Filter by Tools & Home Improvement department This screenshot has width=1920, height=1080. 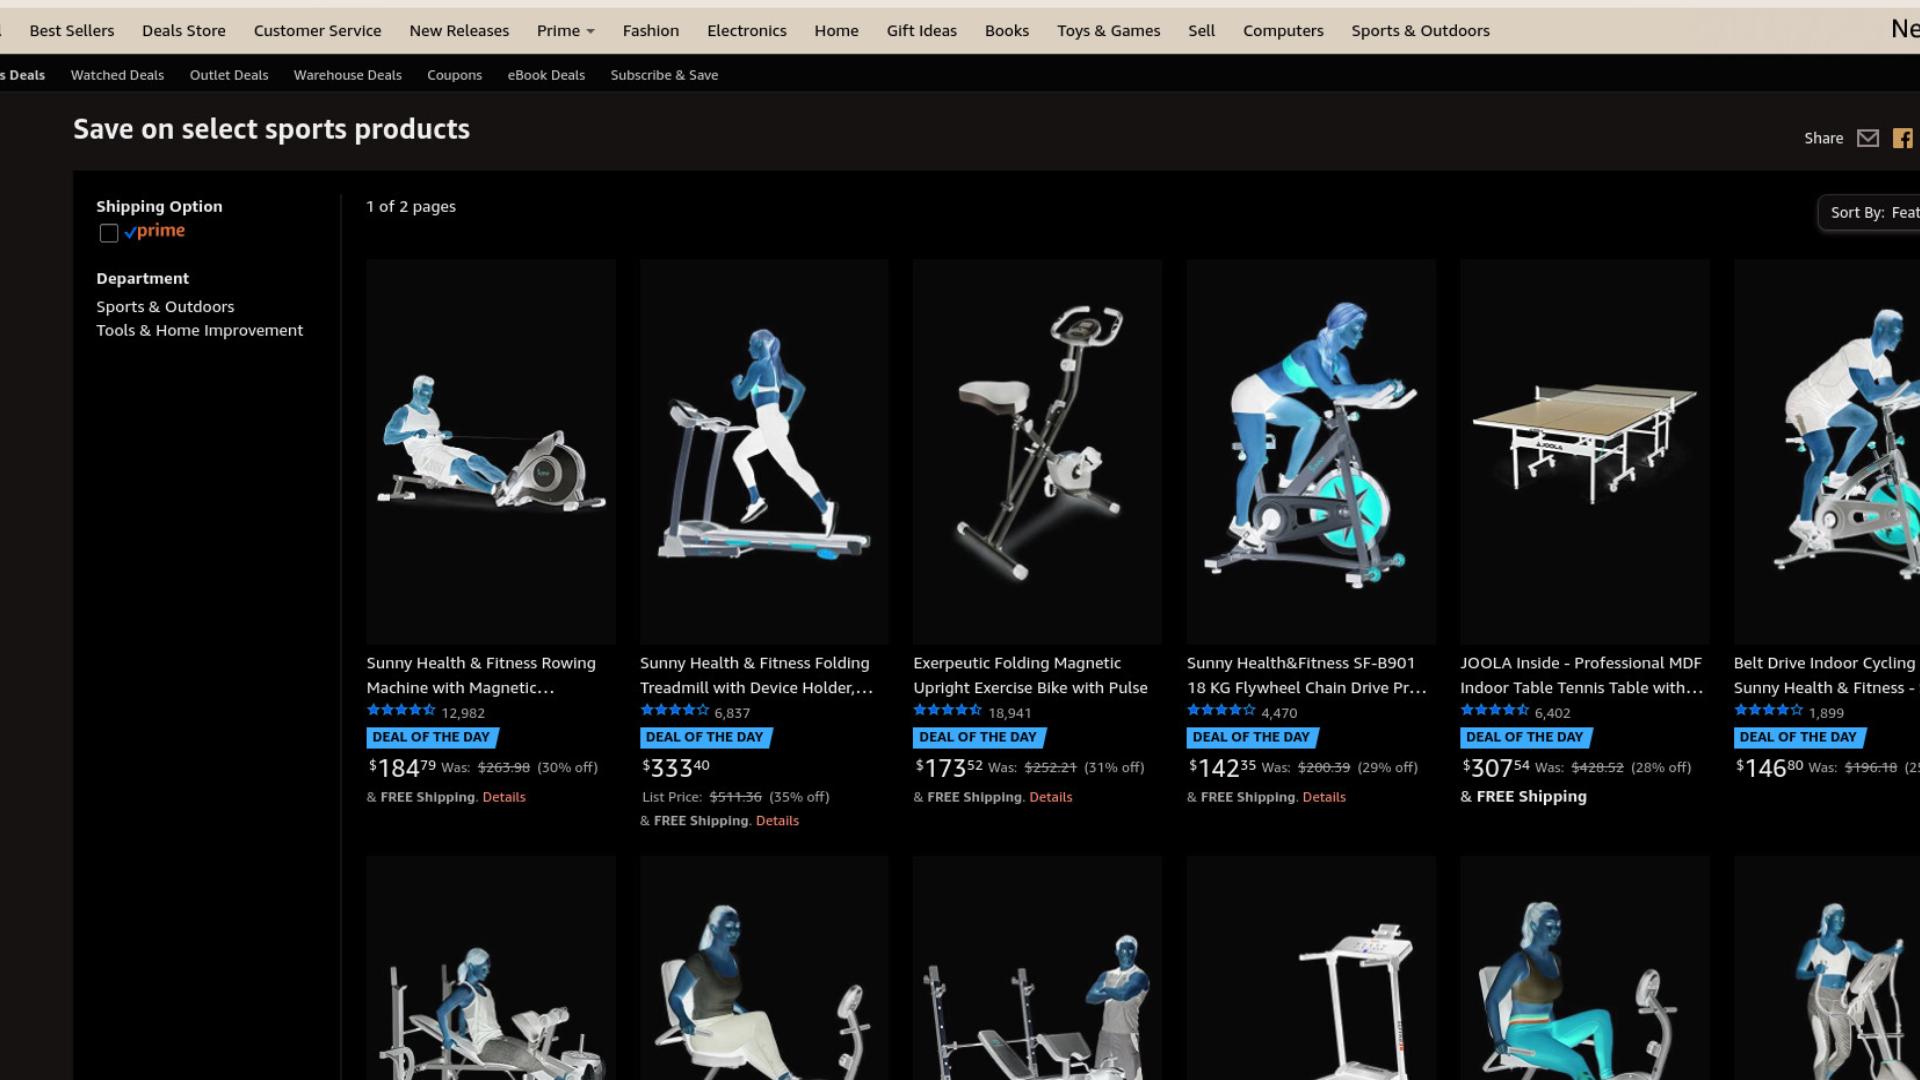[199, 331]
